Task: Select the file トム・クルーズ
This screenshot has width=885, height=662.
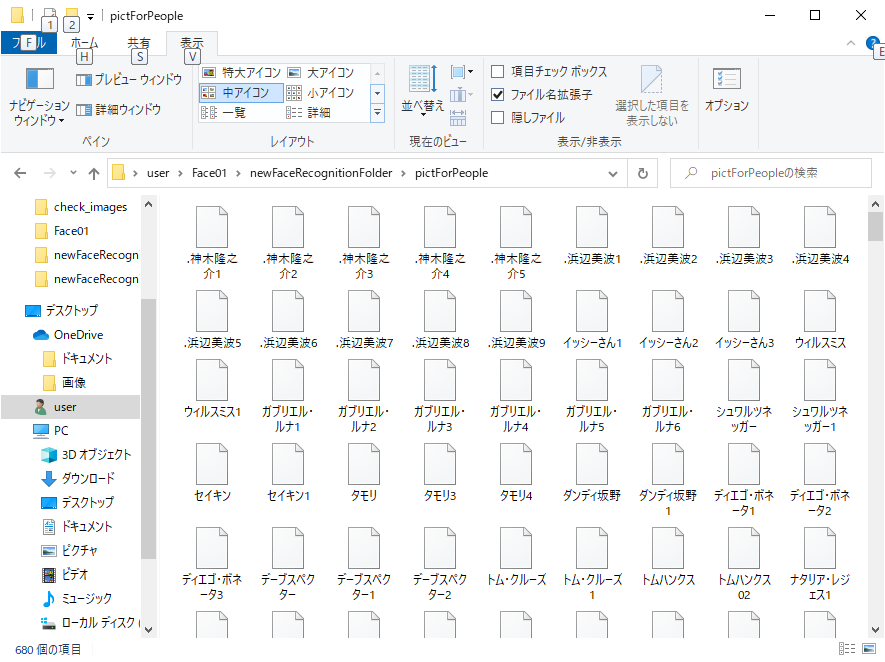Action: 516,557
